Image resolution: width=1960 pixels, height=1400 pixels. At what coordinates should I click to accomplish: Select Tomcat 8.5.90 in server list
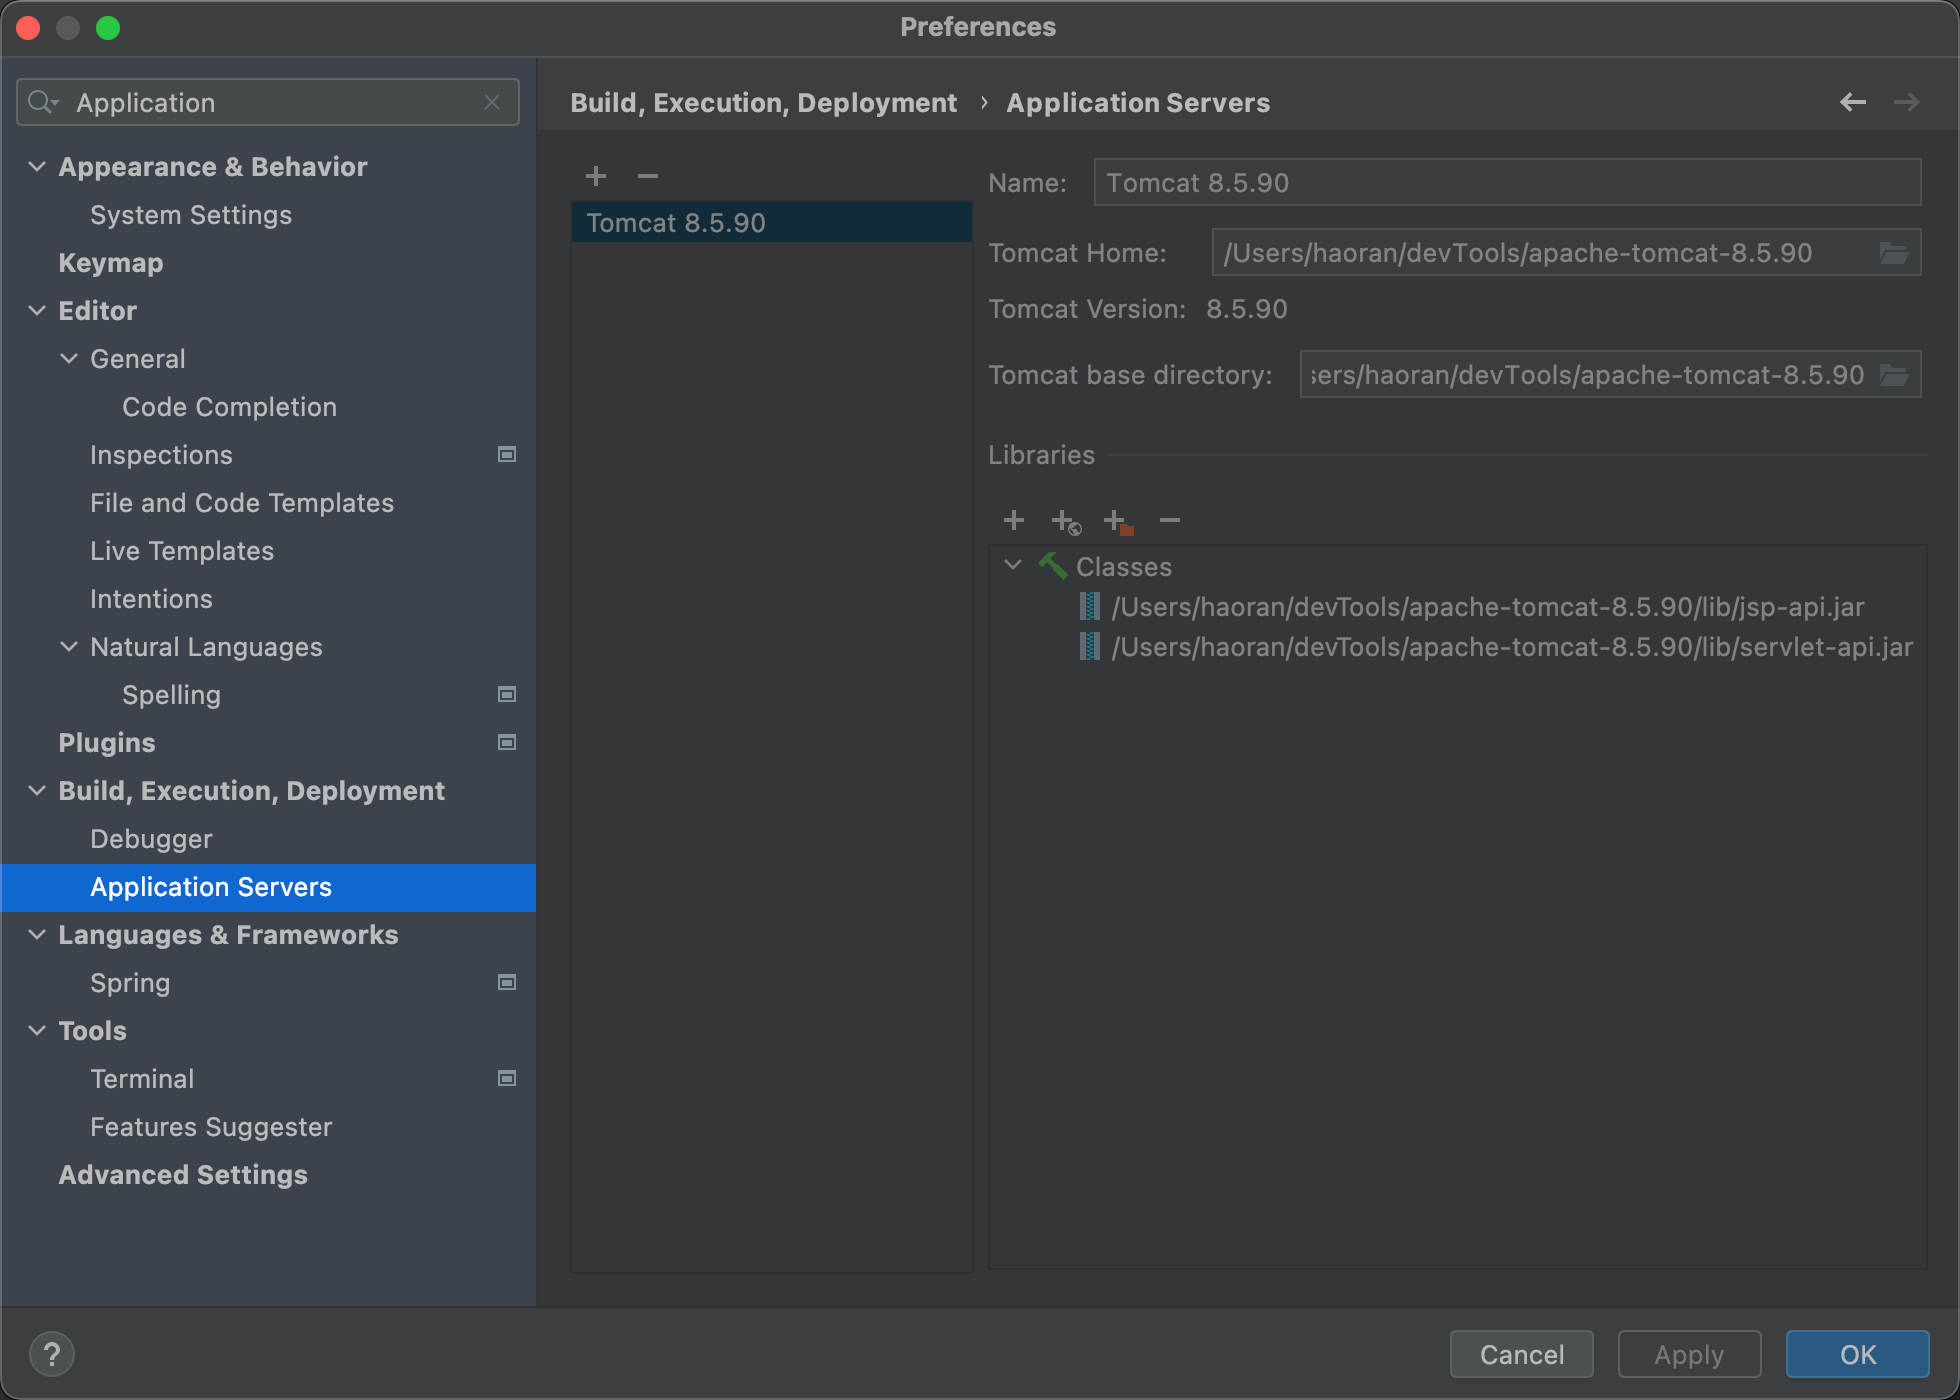(771, 222)
